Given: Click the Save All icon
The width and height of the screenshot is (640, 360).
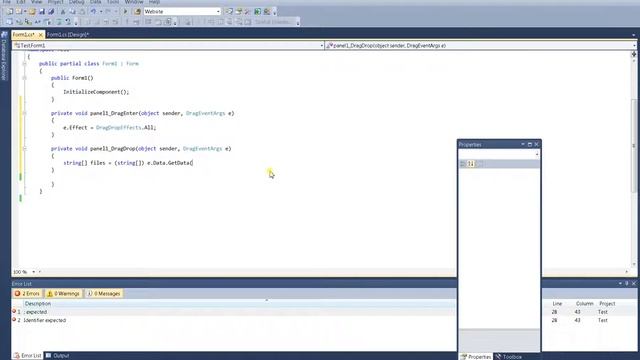Looking at the screenshot, I should pyautogui.click(x=51, y=11).
